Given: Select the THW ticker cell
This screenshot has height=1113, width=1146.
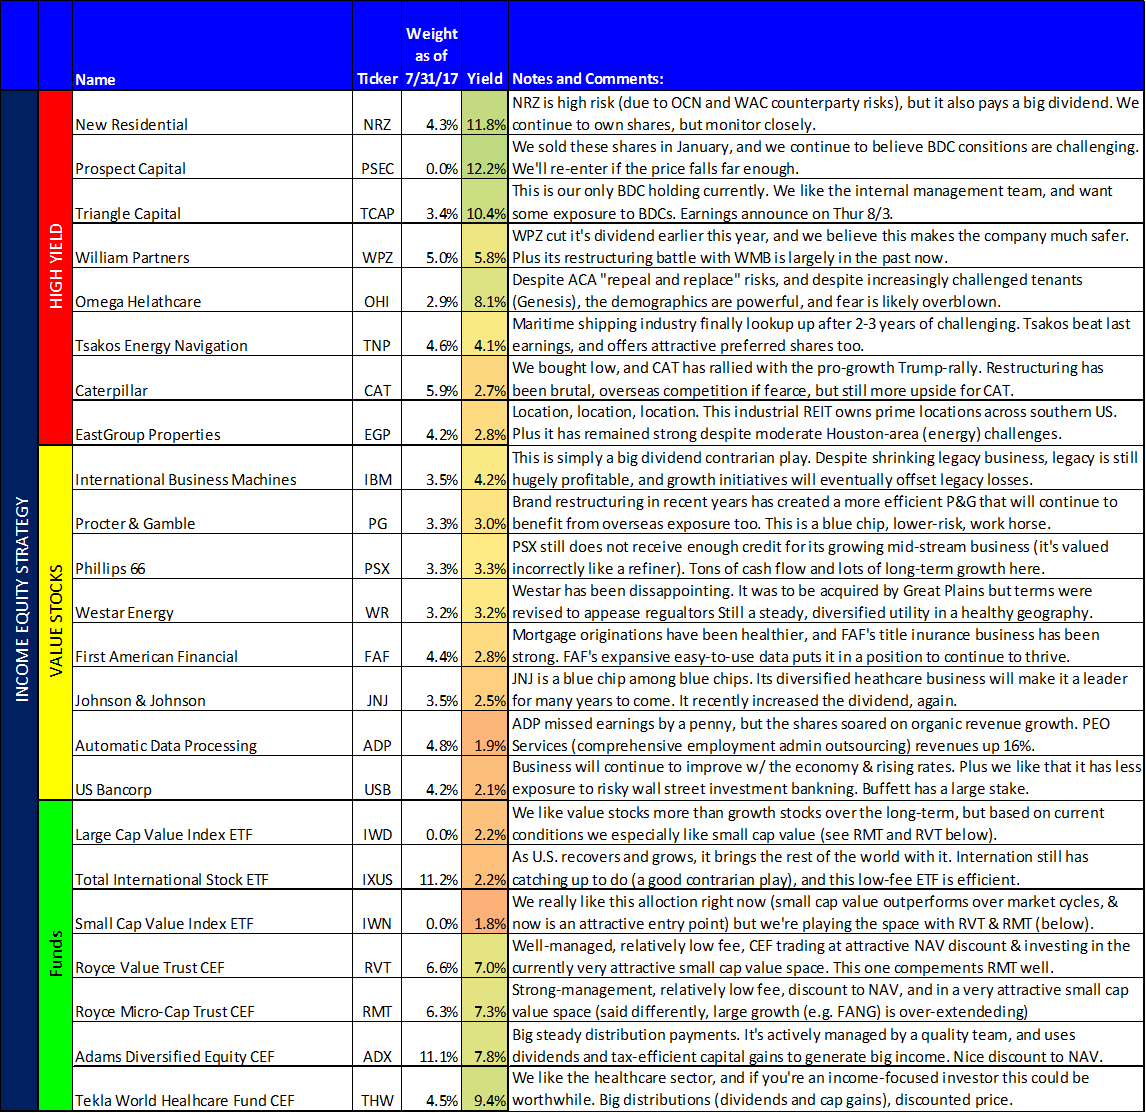Looking at the screenshot, I should click(377, 1089).
